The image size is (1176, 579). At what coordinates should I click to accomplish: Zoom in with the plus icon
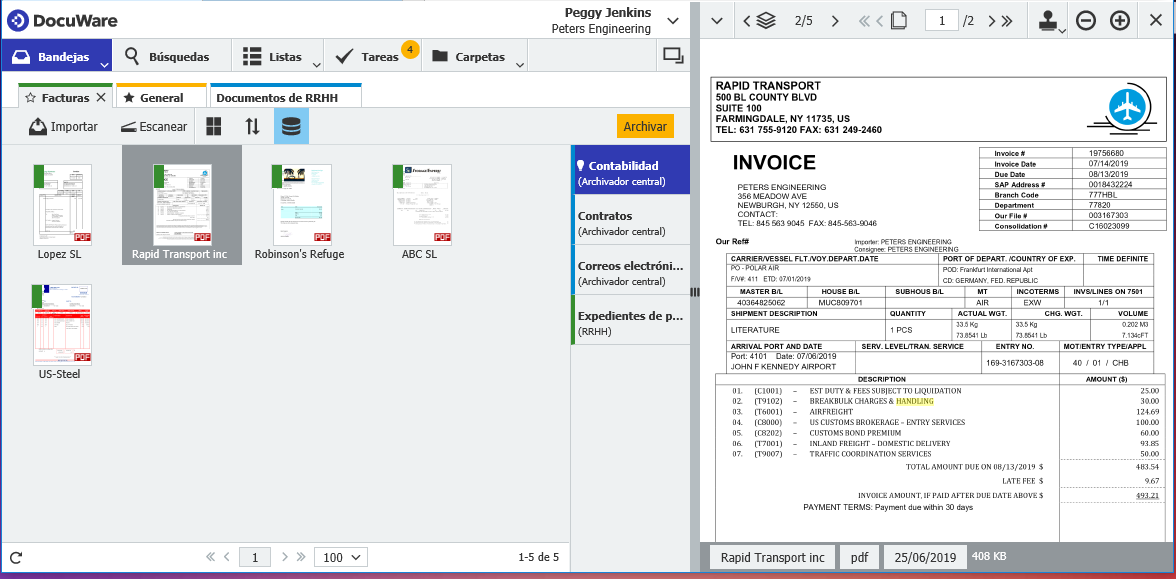(x=1120, y=20)
